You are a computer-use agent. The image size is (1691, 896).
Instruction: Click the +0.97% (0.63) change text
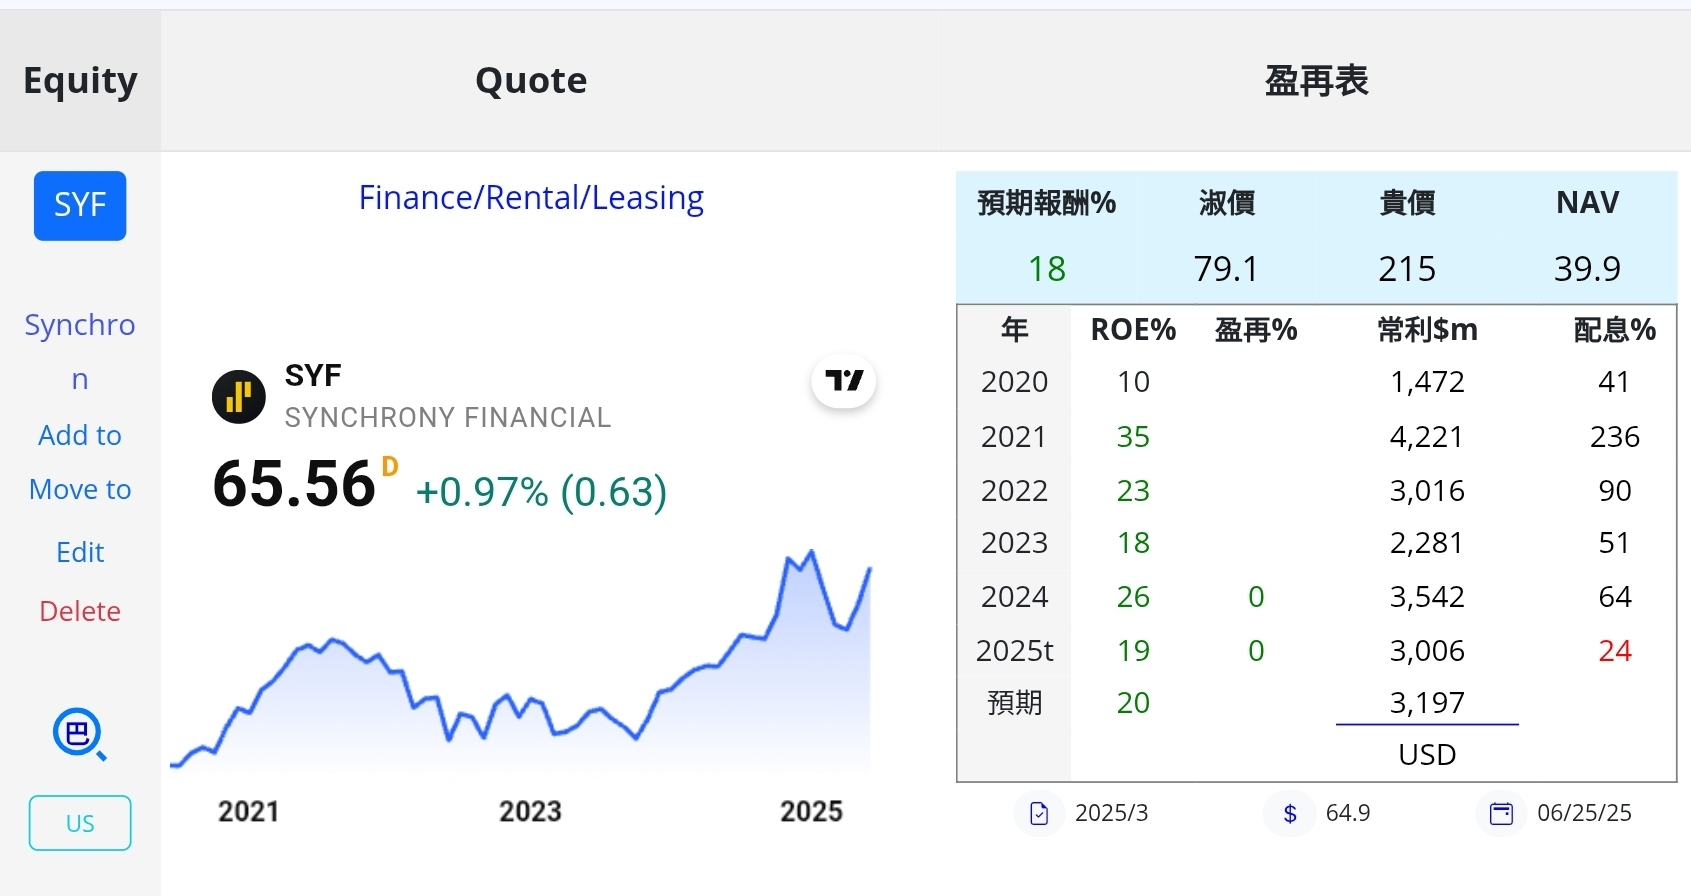click(x=541, y=492)
